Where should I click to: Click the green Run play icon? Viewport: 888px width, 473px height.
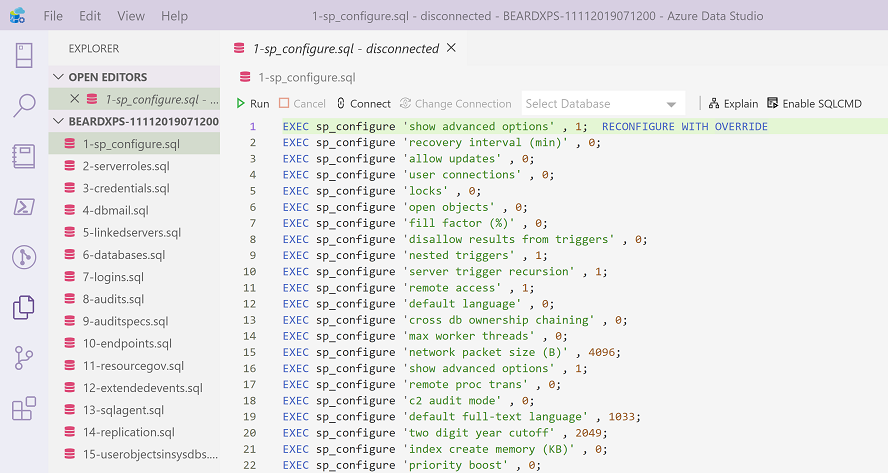click(x=241, y=103)
